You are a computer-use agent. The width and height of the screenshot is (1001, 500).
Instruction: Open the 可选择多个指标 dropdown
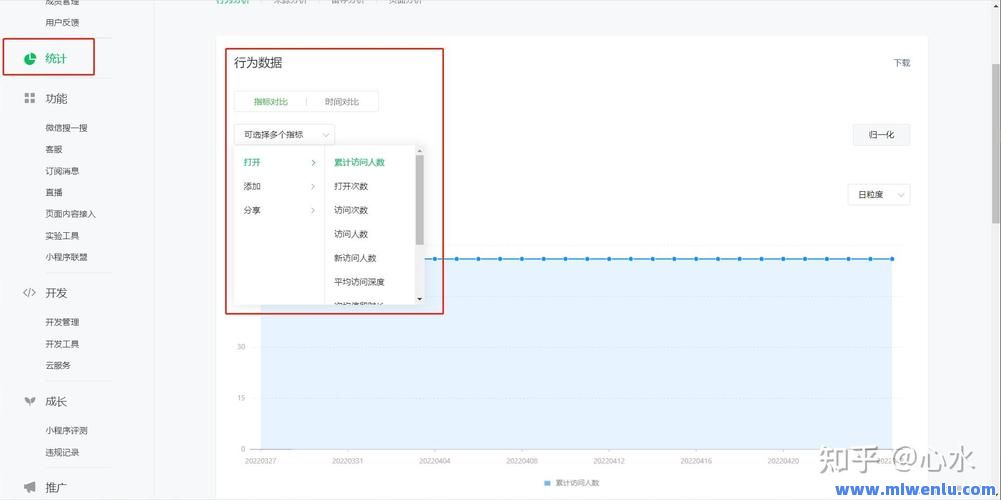[284, 135]
